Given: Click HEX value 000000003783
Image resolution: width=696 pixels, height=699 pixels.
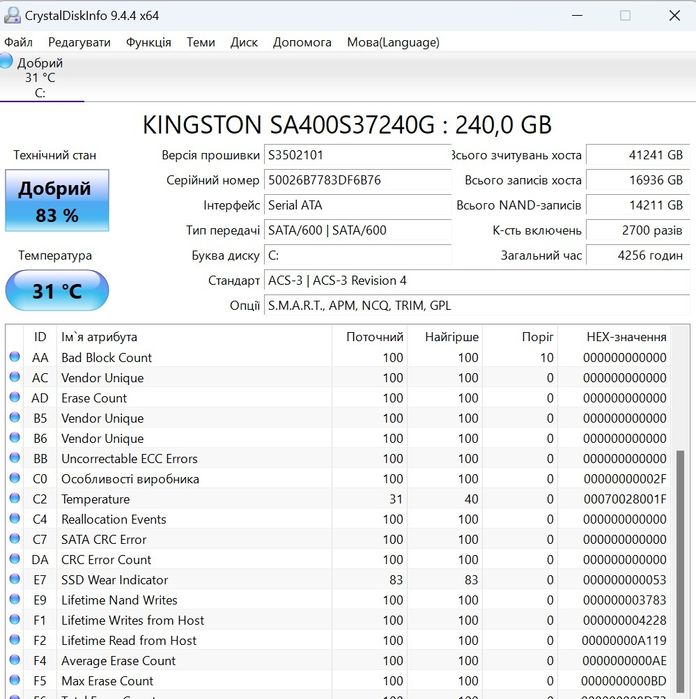Looking at the screenshot, I should pyautogui.click(x=625, y=600).
